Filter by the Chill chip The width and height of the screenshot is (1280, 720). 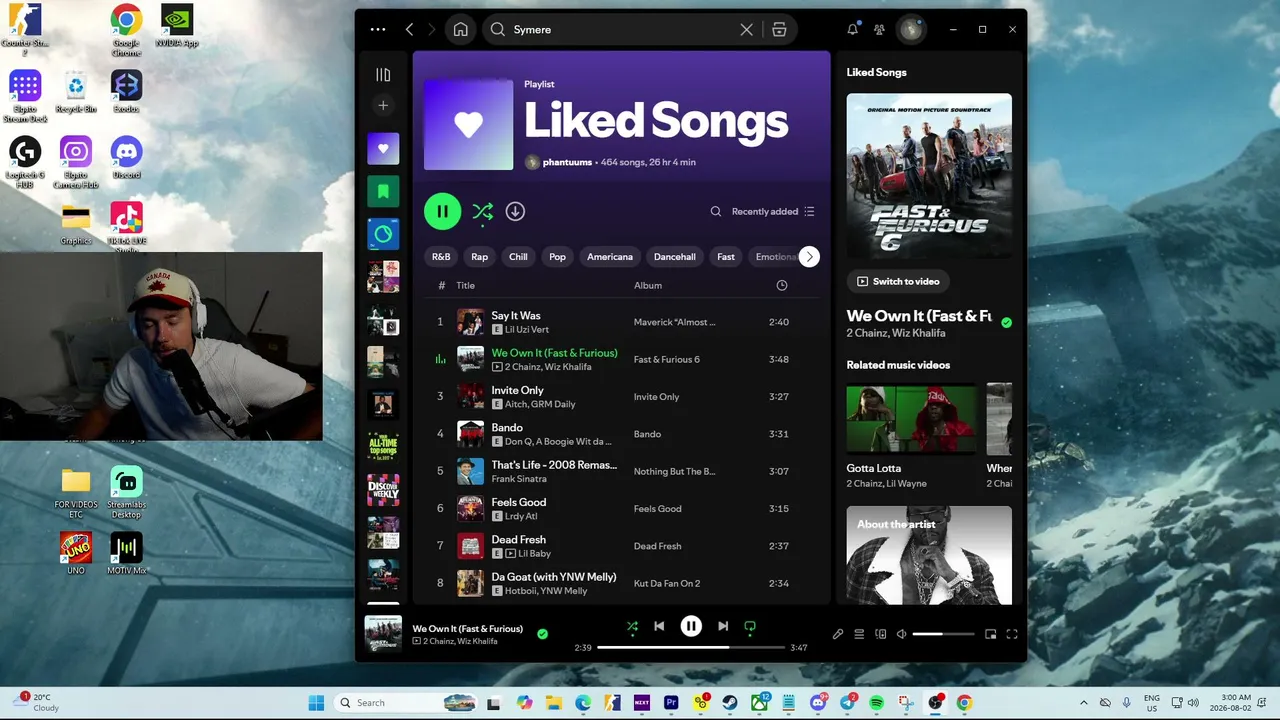point(518,257)
